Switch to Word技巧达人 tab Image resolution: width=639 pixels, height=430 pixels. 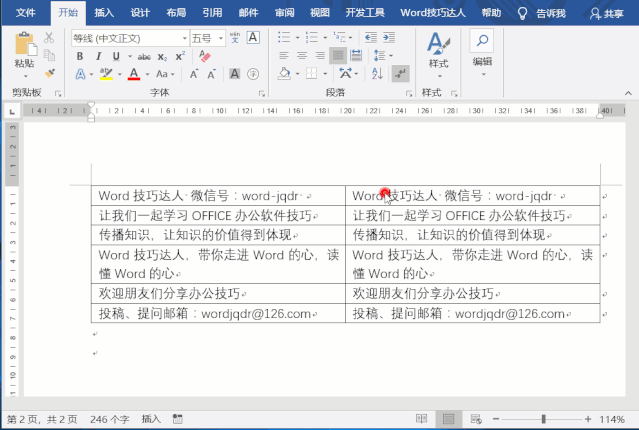[433, 13]
